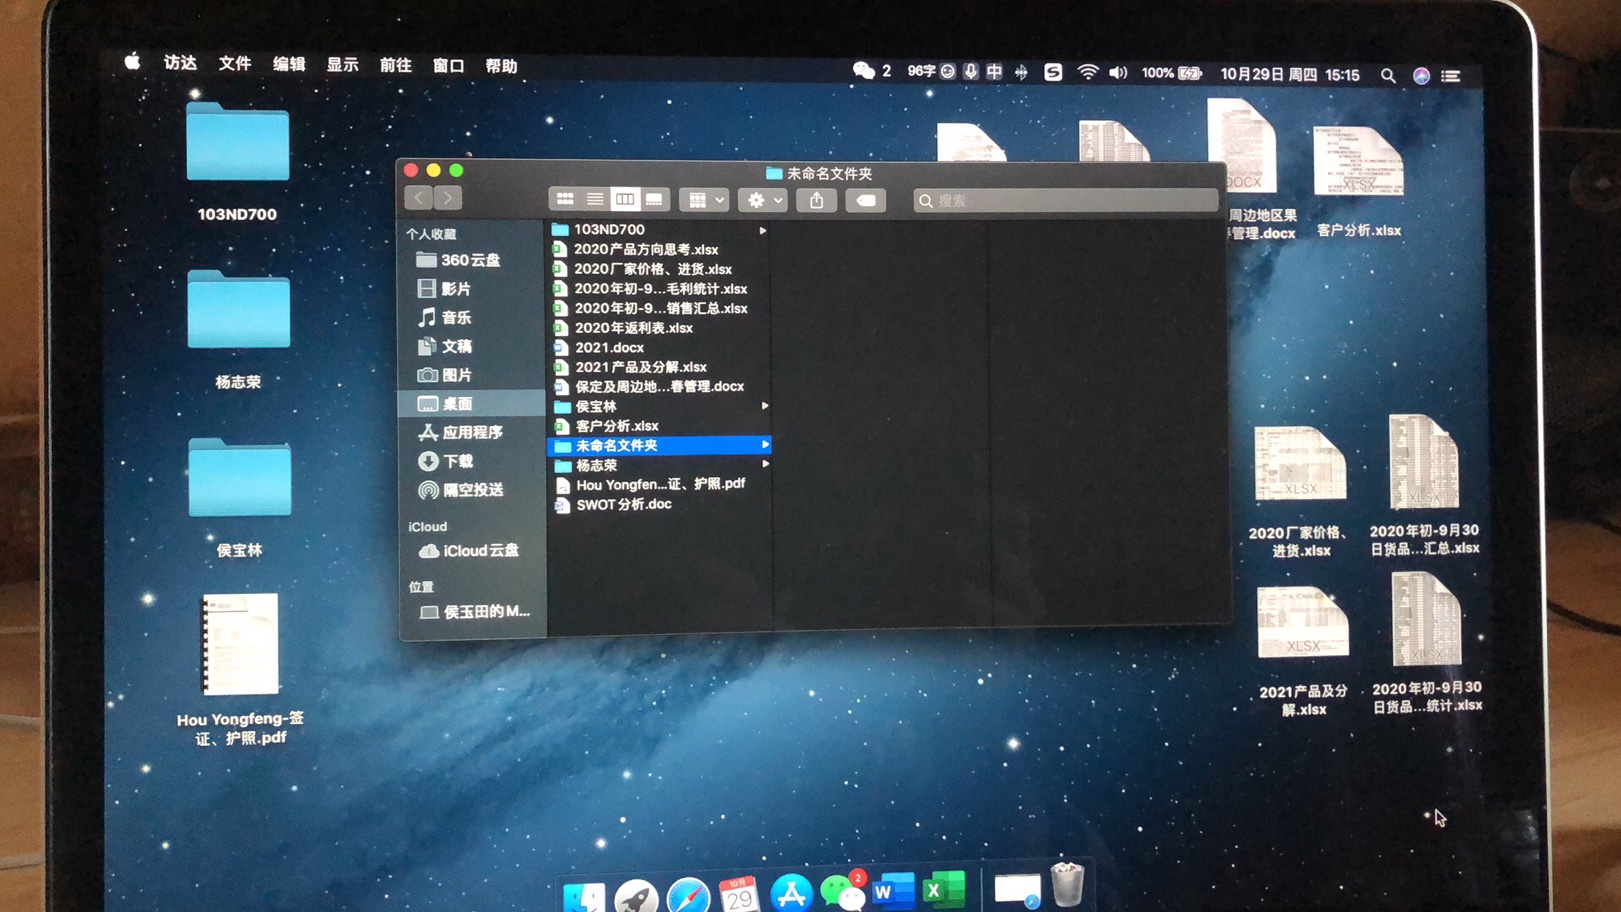Open the group-by dropdown in Finder toolbar
The height and width of the screenshot is (912, 1621).
[x=704, y=200]
